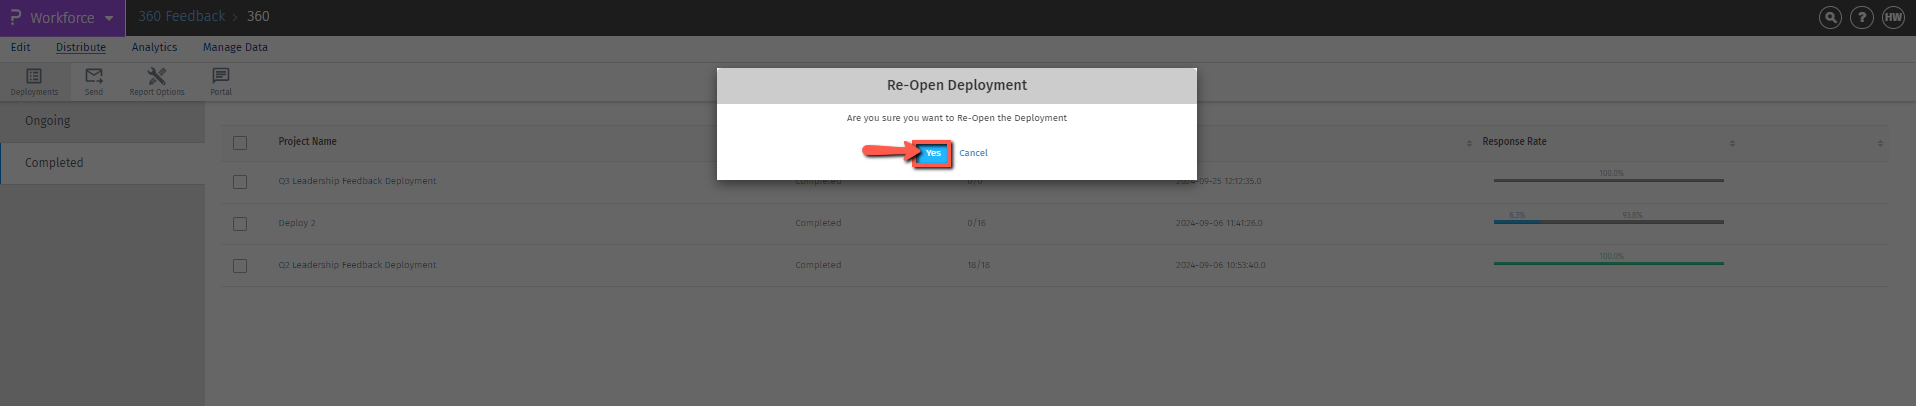Check the Deploy 2 row checkbox
The image size is (1916, 406).
pos(240,224)
